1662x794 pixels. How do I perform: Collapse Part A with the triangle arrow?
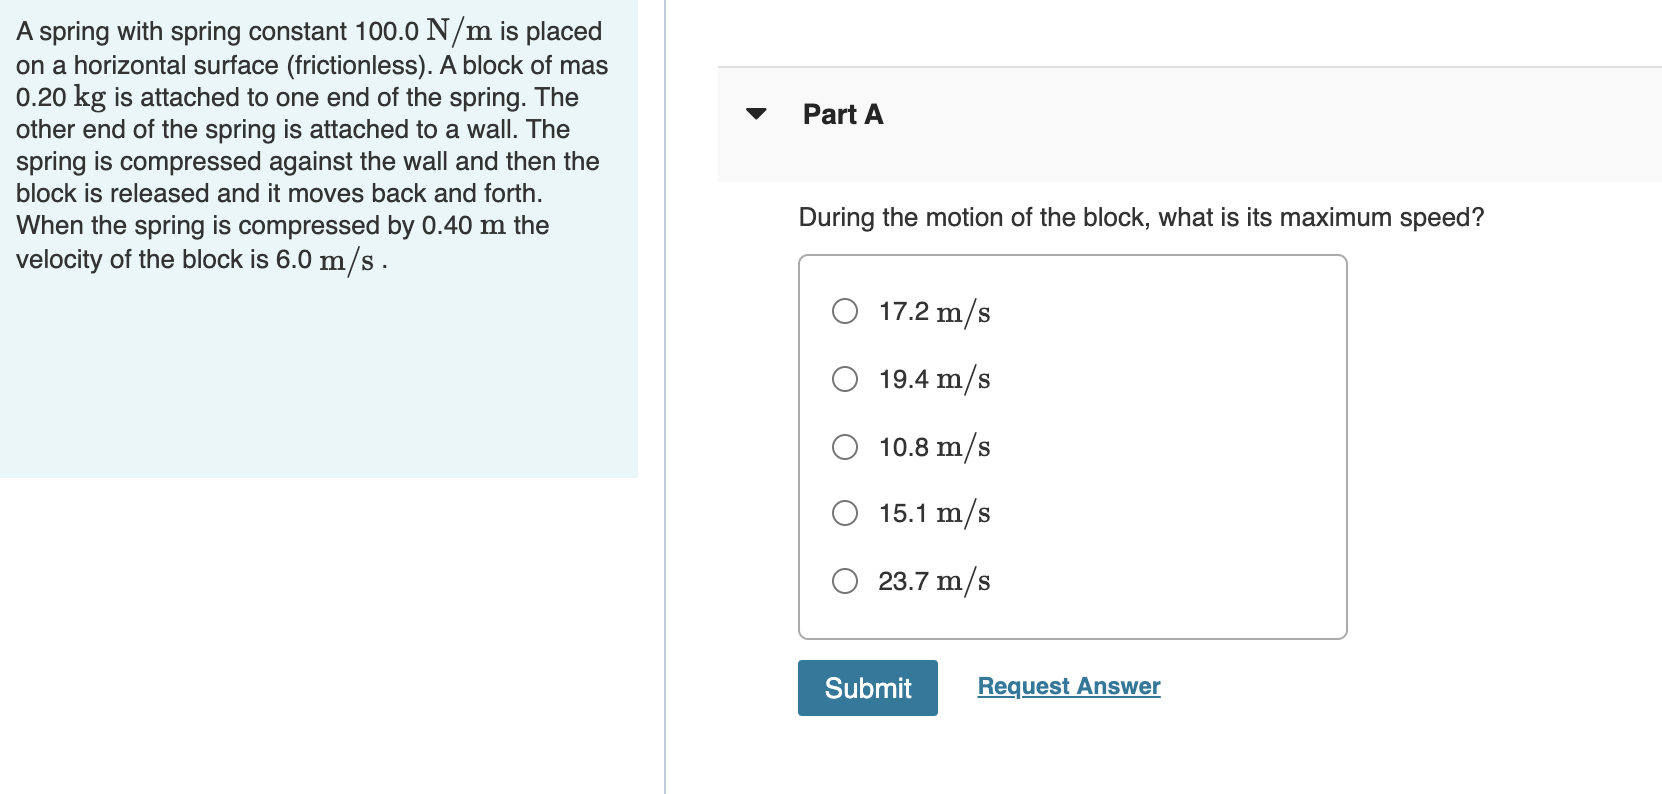tap(756, 114)
